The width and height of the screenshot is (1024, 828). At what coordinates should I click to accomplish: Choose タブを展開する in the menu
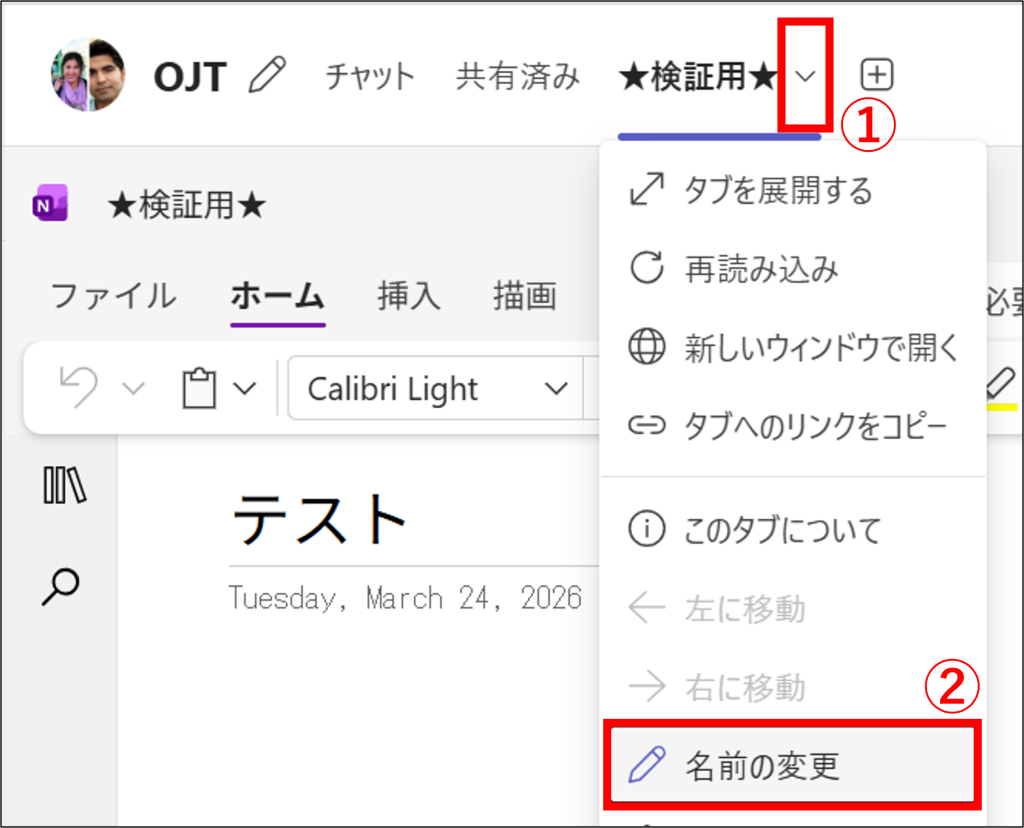click(x=778, y=190)
